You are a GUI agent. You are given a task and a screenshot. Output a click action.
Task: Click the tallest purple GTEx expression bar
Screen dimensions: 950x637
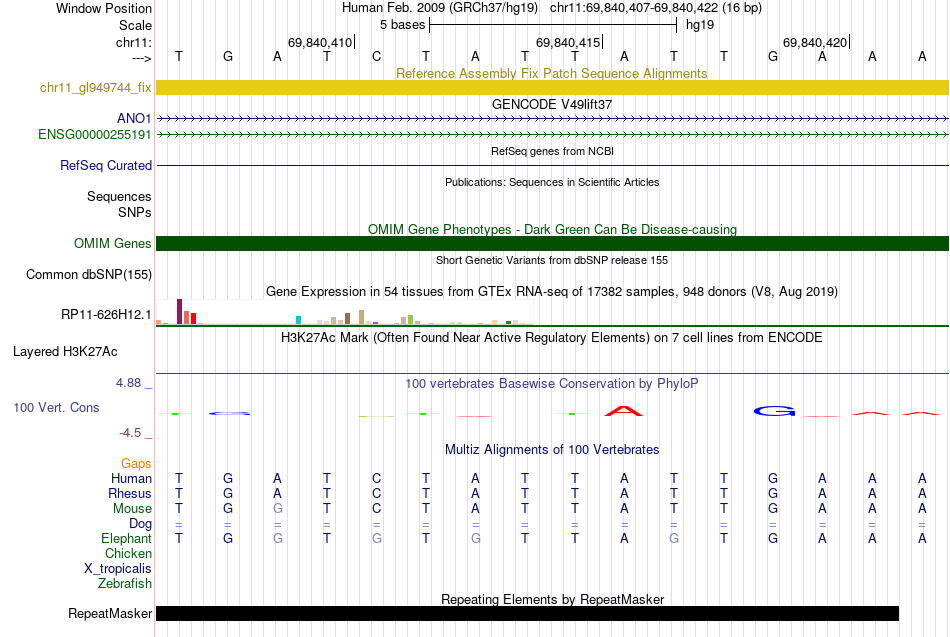[179, 312]
